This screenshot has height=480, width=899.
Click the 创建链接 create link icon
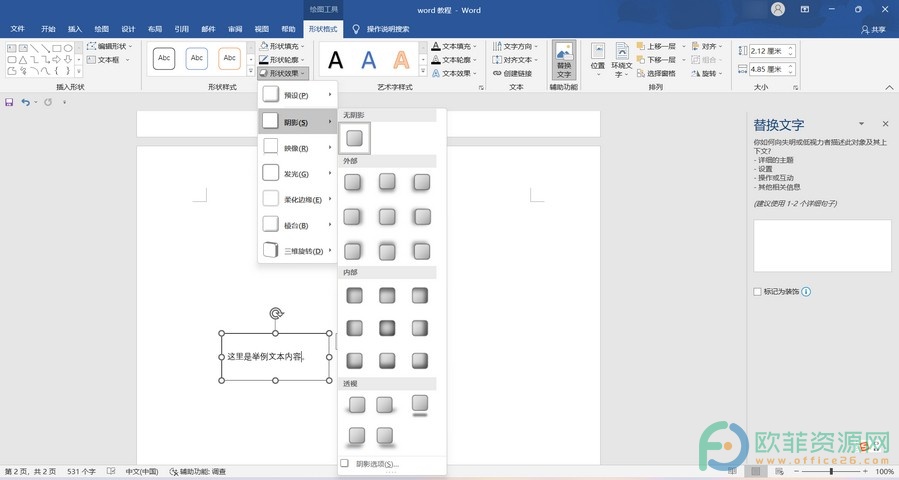pos(497,73)
